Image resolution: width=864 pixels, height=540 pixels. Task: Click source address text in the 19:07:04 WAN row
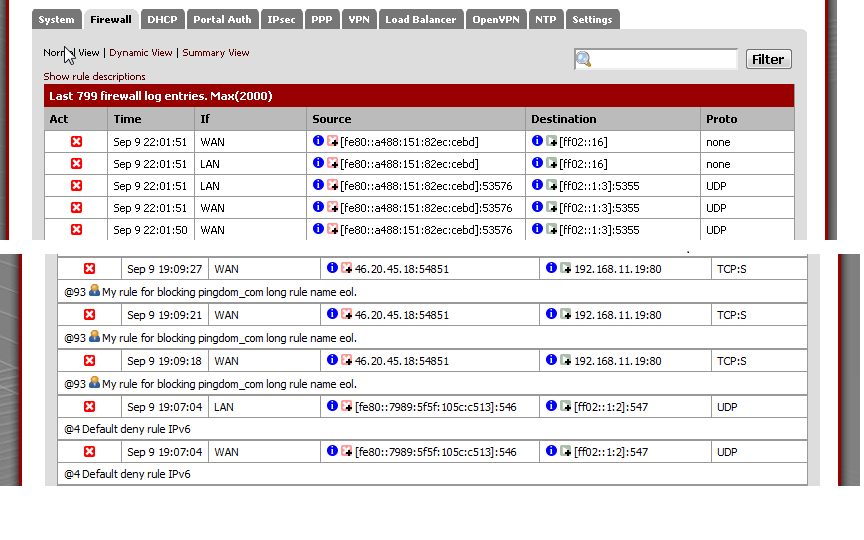pyautogui.click(x=436, y=452)
